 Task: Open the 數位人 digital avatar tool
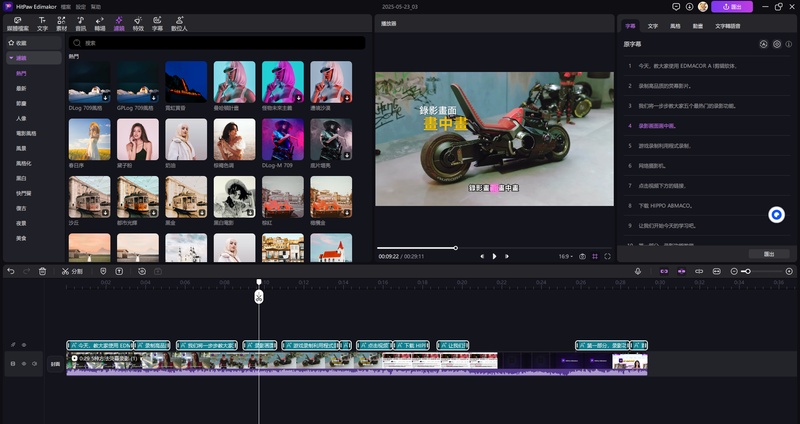(x=179, y=24)
